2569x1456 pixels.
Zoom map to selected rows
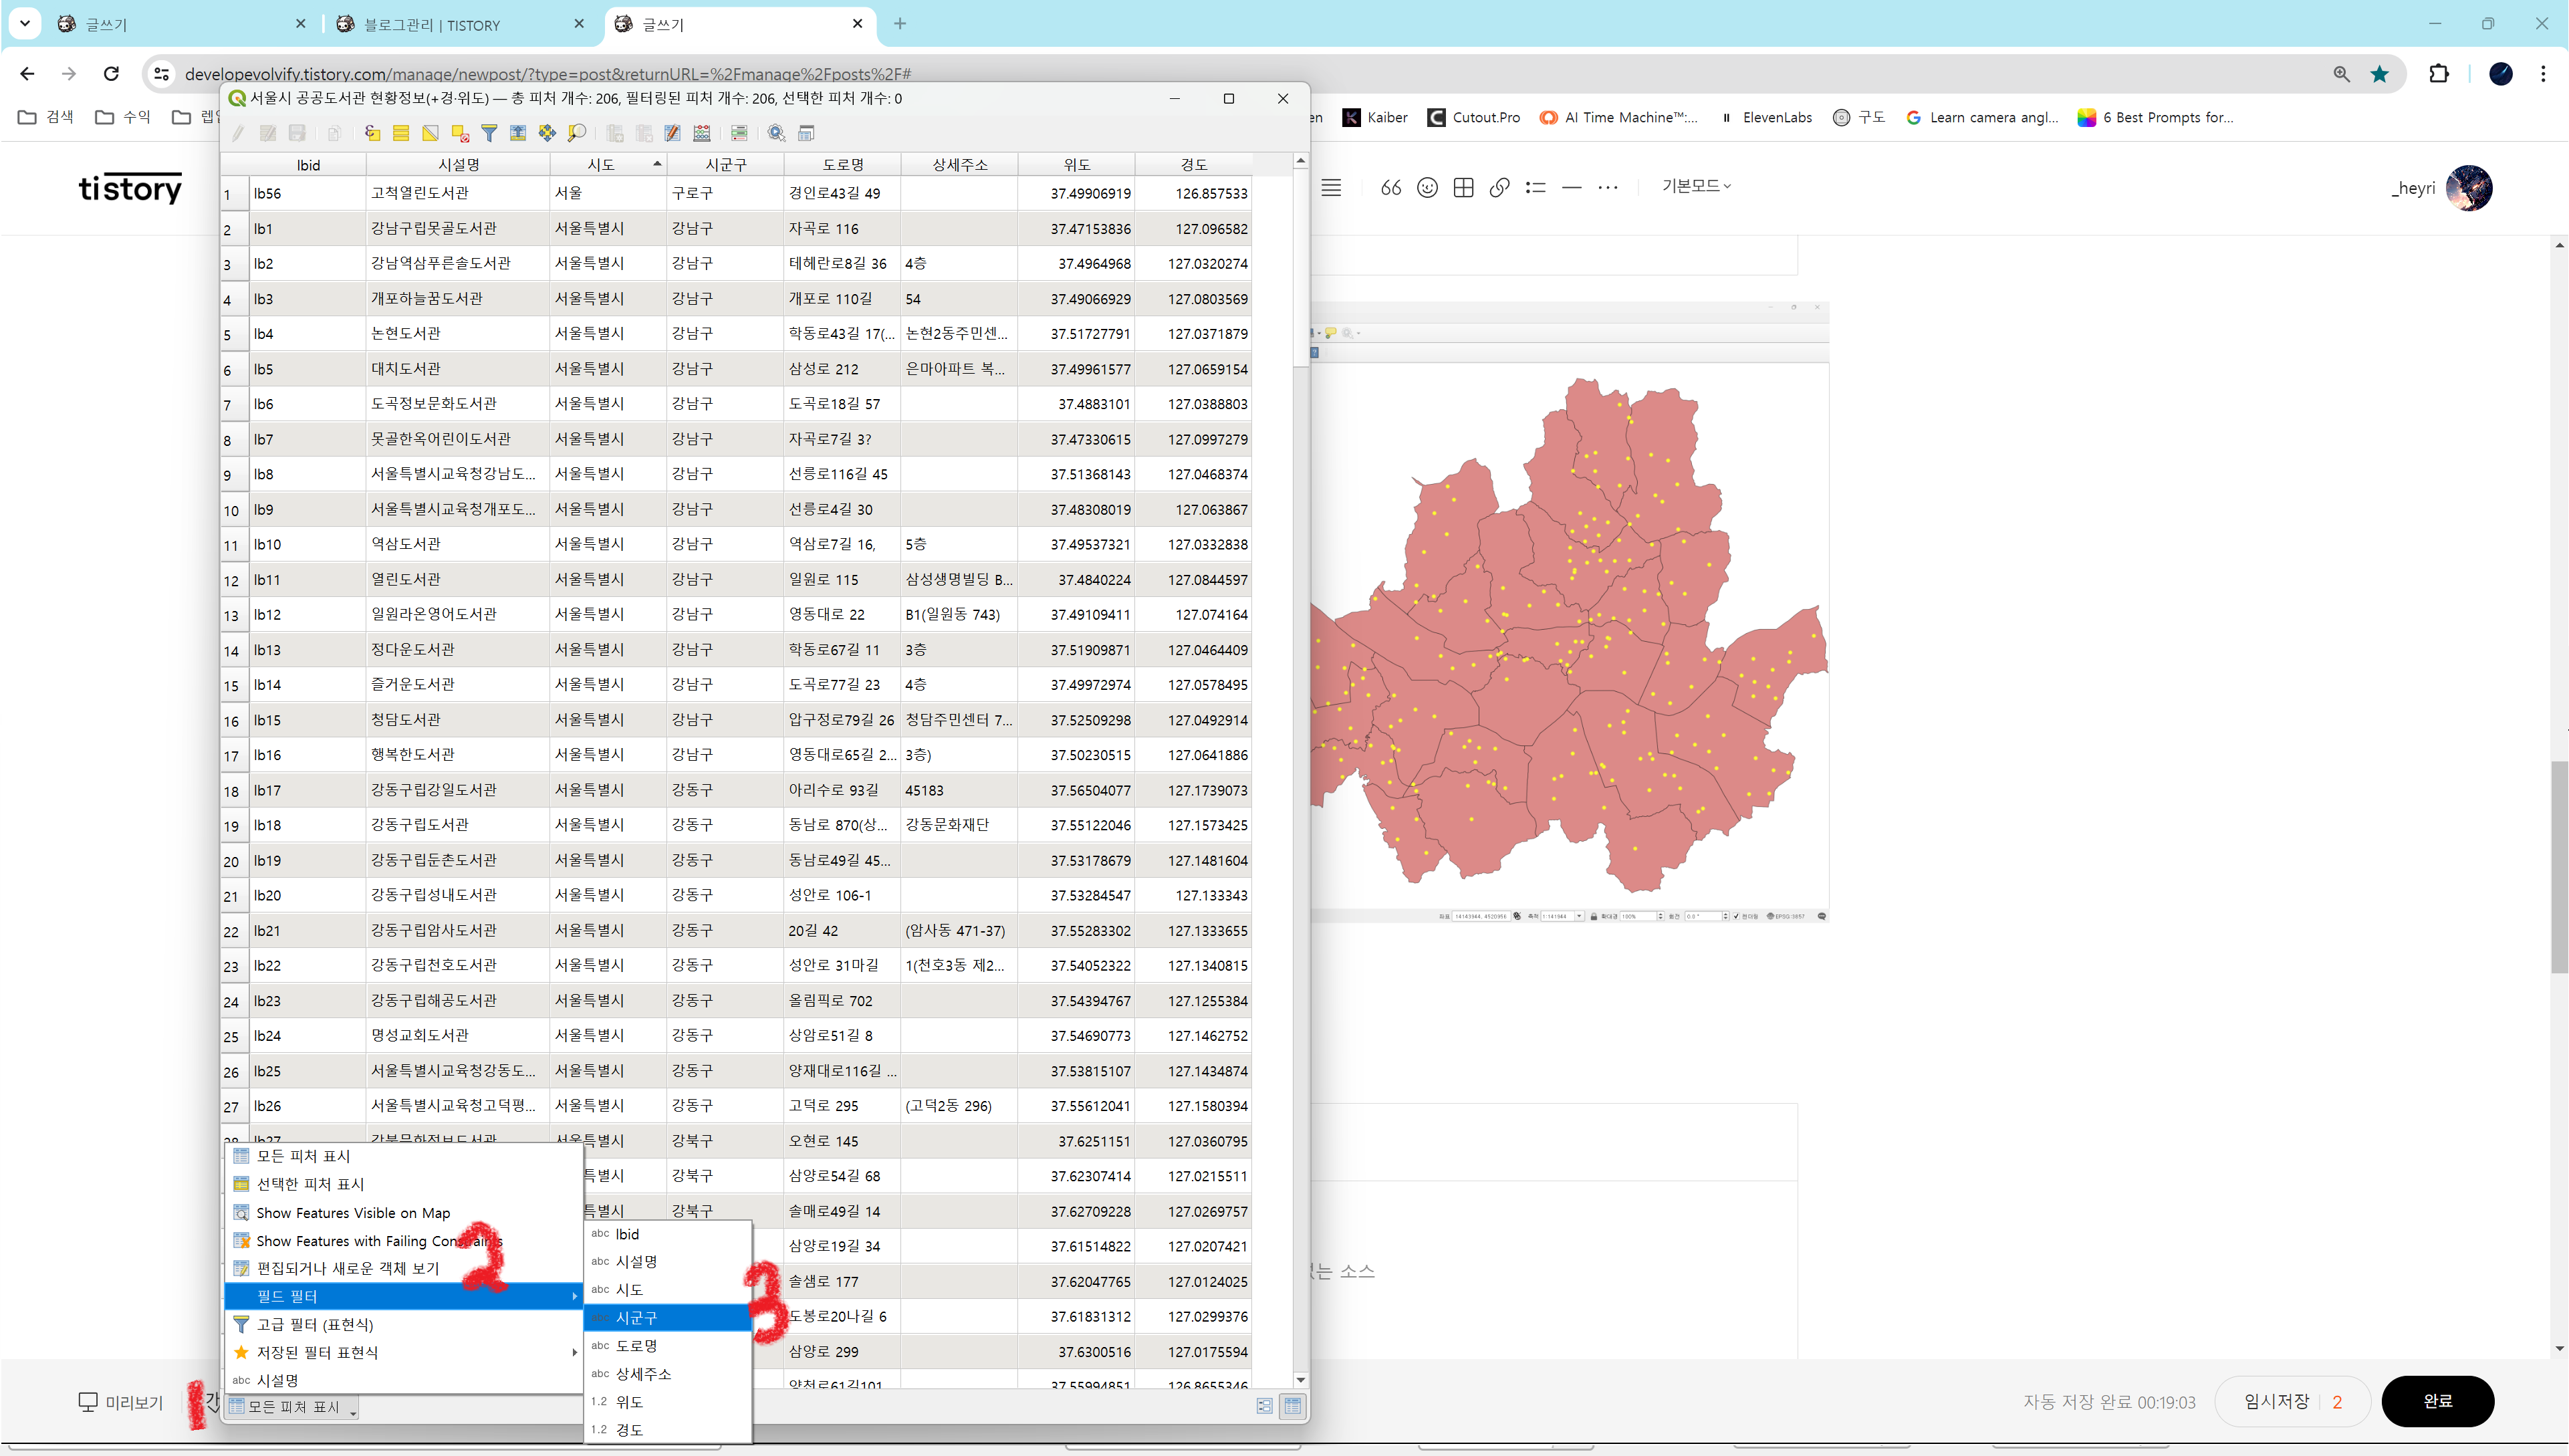577,133
